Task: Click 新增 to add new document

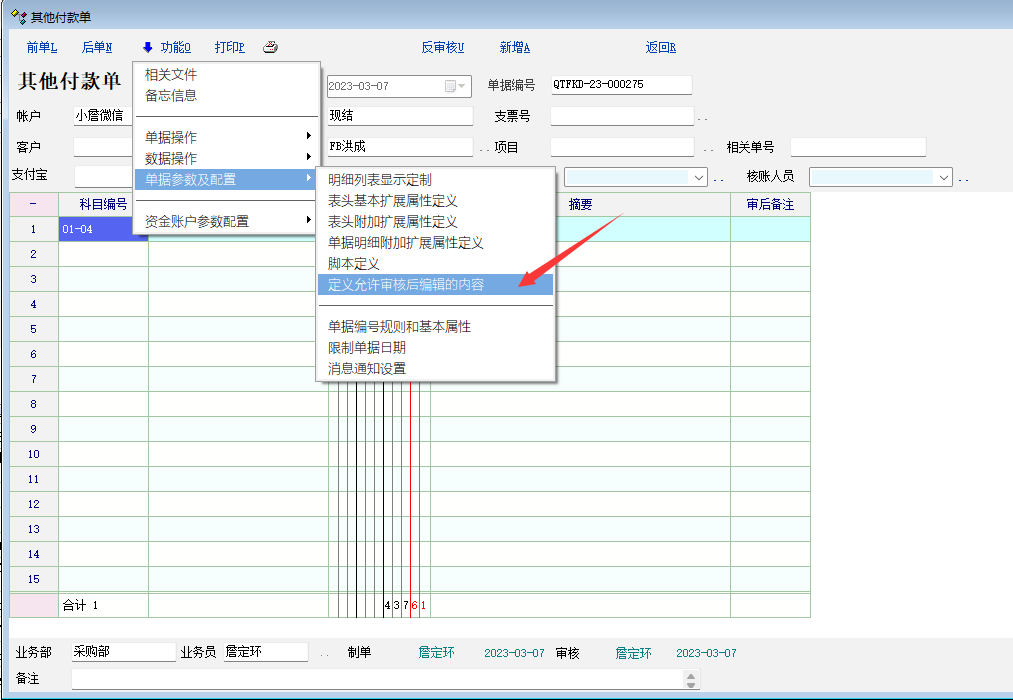Action: [514, 47]
